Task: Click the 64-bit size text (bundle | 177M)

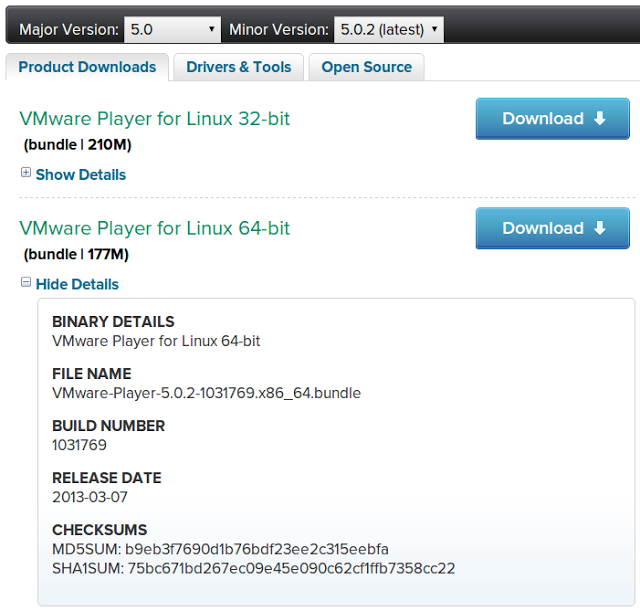Action: (76, 254)
